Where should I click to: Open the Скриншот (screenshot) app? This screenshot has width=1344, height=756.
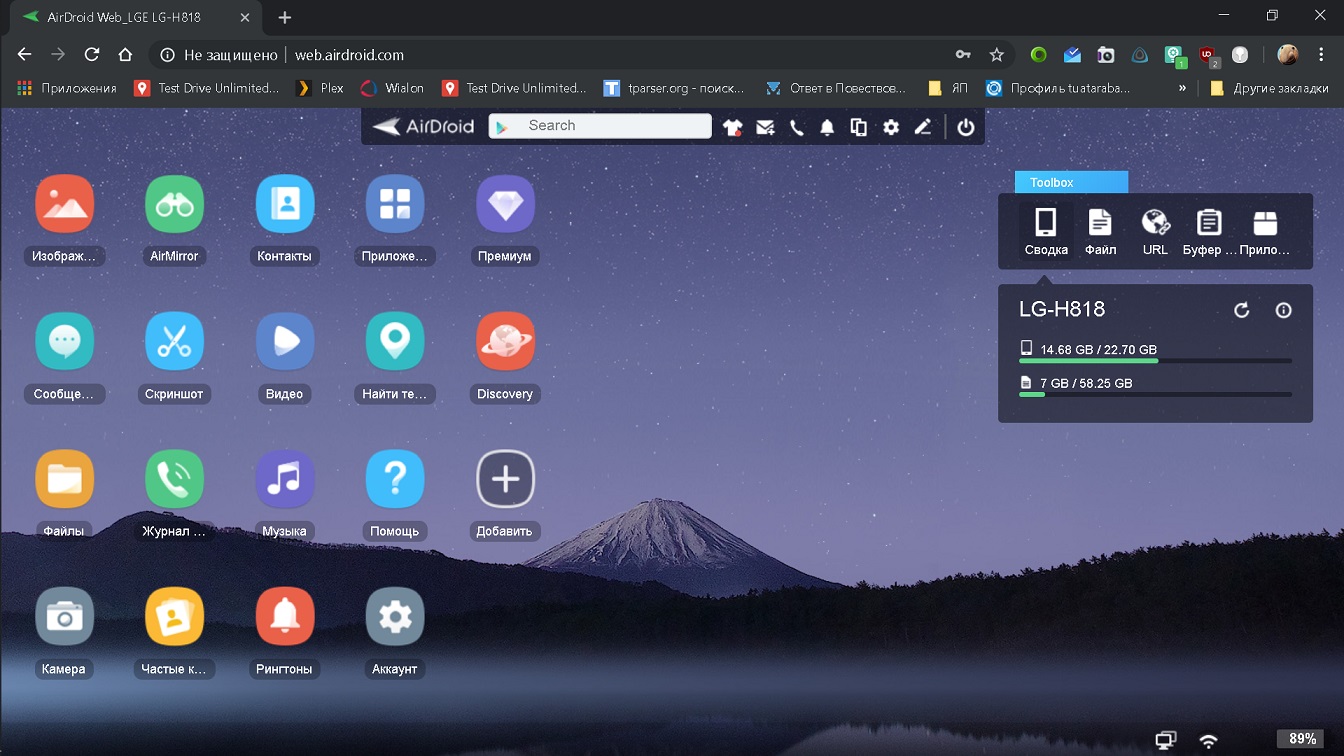[x=174, y=342]
